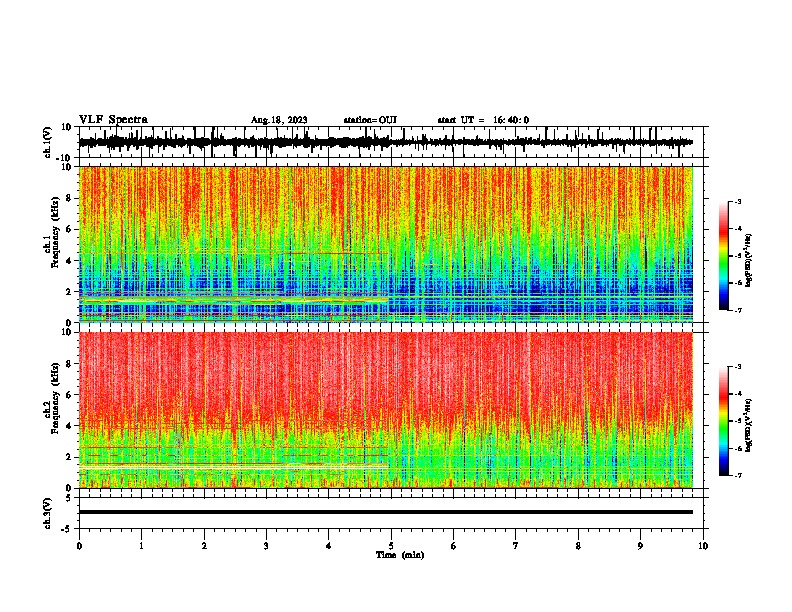This screenshot has height=612, width=792.
Task: Click the ch.1 frequency axis "6" tick label
Action: pyautogui.click(x=69, y=229)
